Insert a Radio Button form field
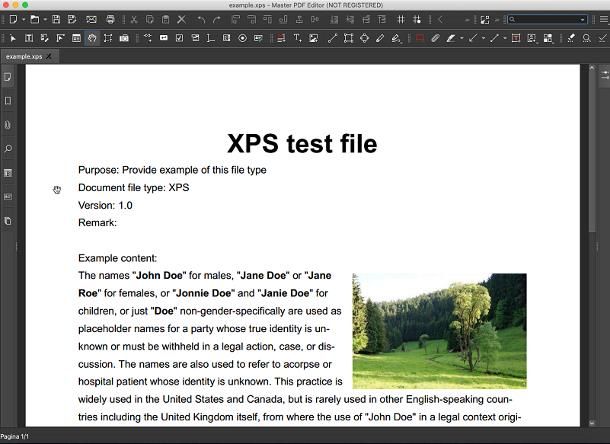610x444 pixels. 242,38
